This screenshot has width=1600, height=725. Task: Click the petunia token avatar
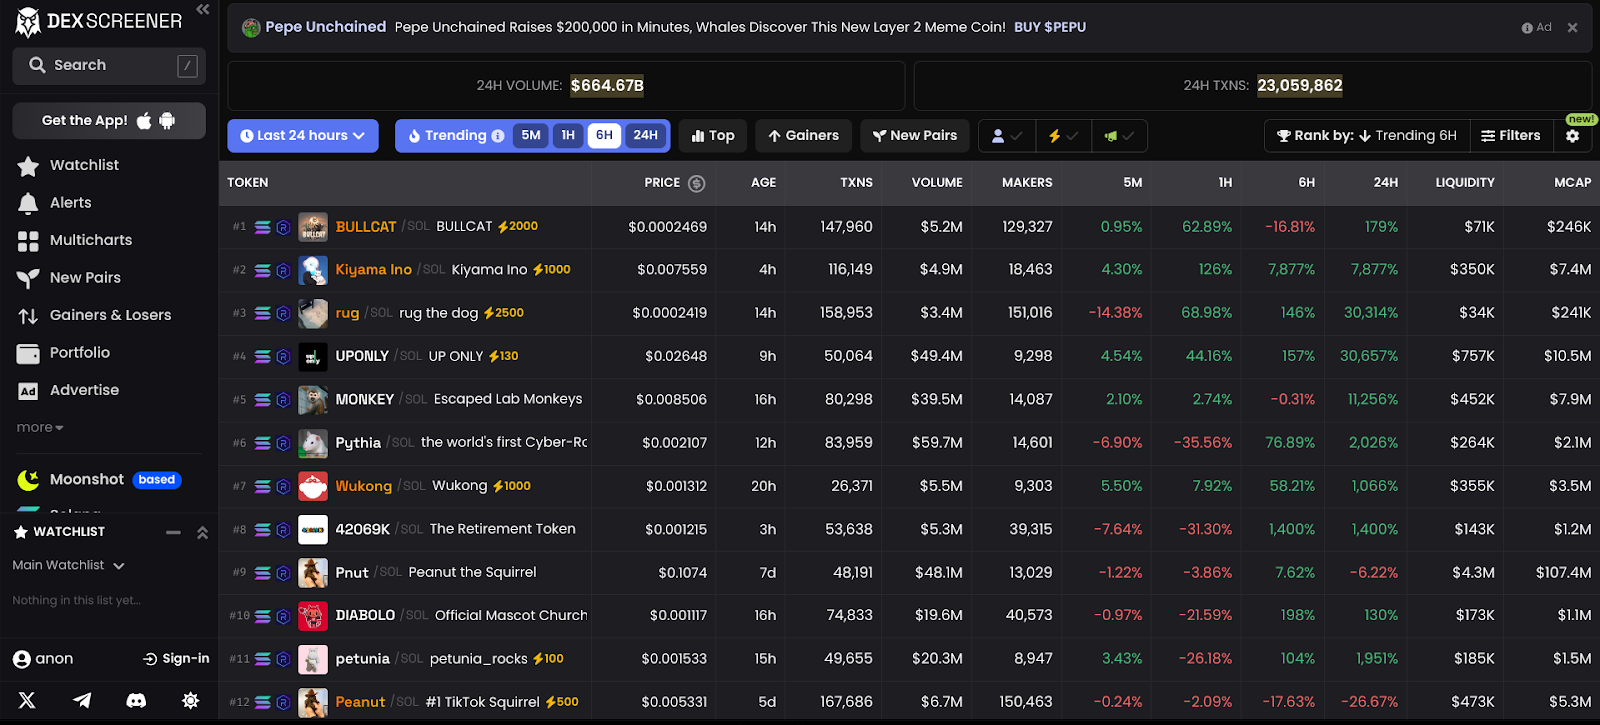(313, 659)
